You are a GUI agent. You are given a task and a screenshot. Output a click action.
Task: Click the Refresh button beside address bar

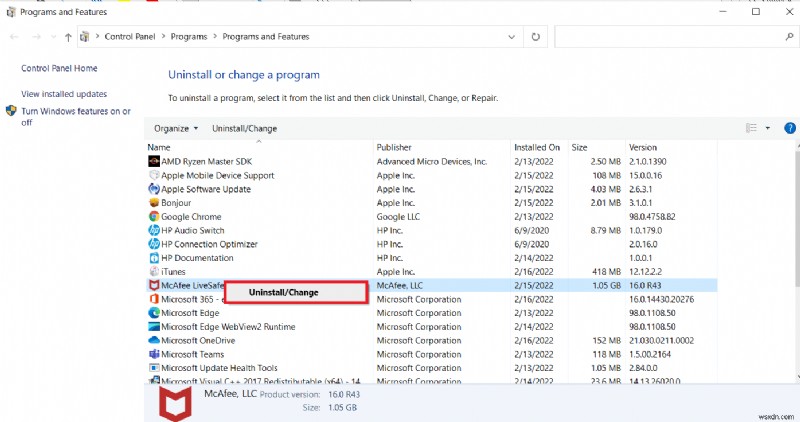coord(535,37)
